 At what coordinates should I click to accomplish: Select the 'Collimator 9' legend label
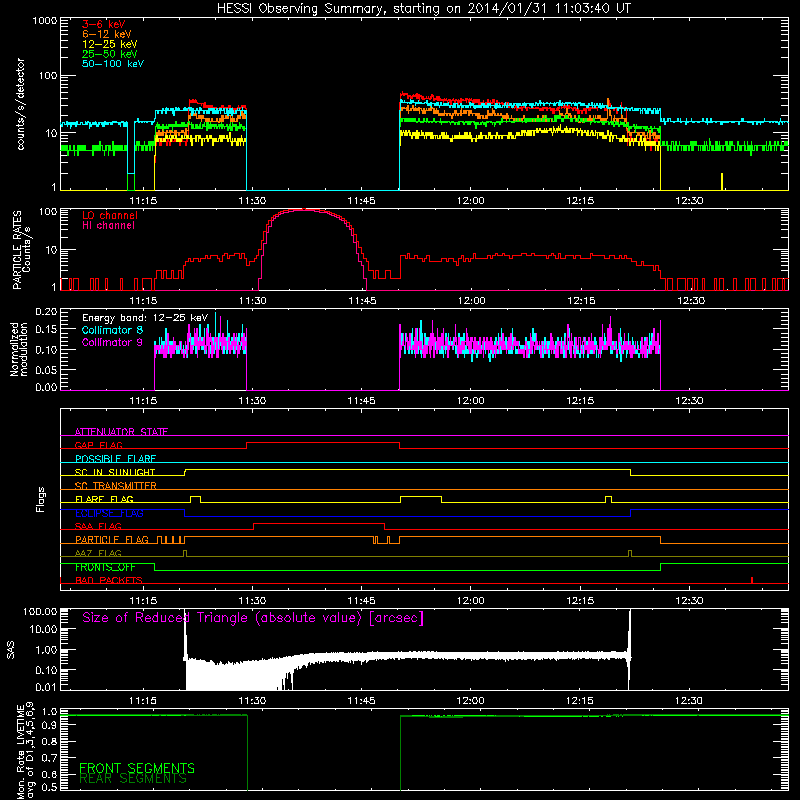pos(113,342)
